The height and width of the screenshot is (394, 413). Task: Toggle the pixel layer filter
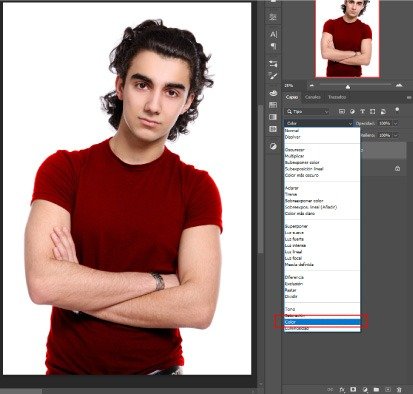[x=342, y=112]
